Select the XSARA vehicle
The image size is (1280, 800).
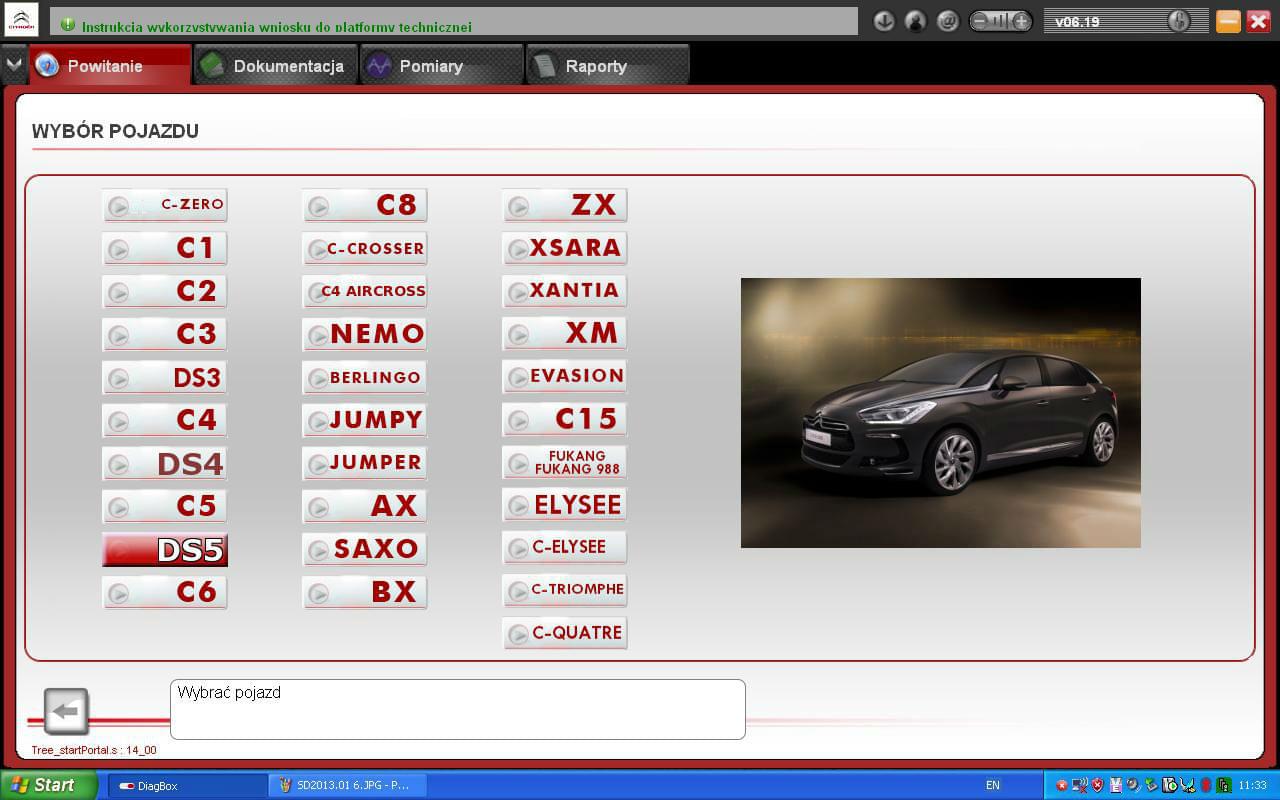coord(565,248)
